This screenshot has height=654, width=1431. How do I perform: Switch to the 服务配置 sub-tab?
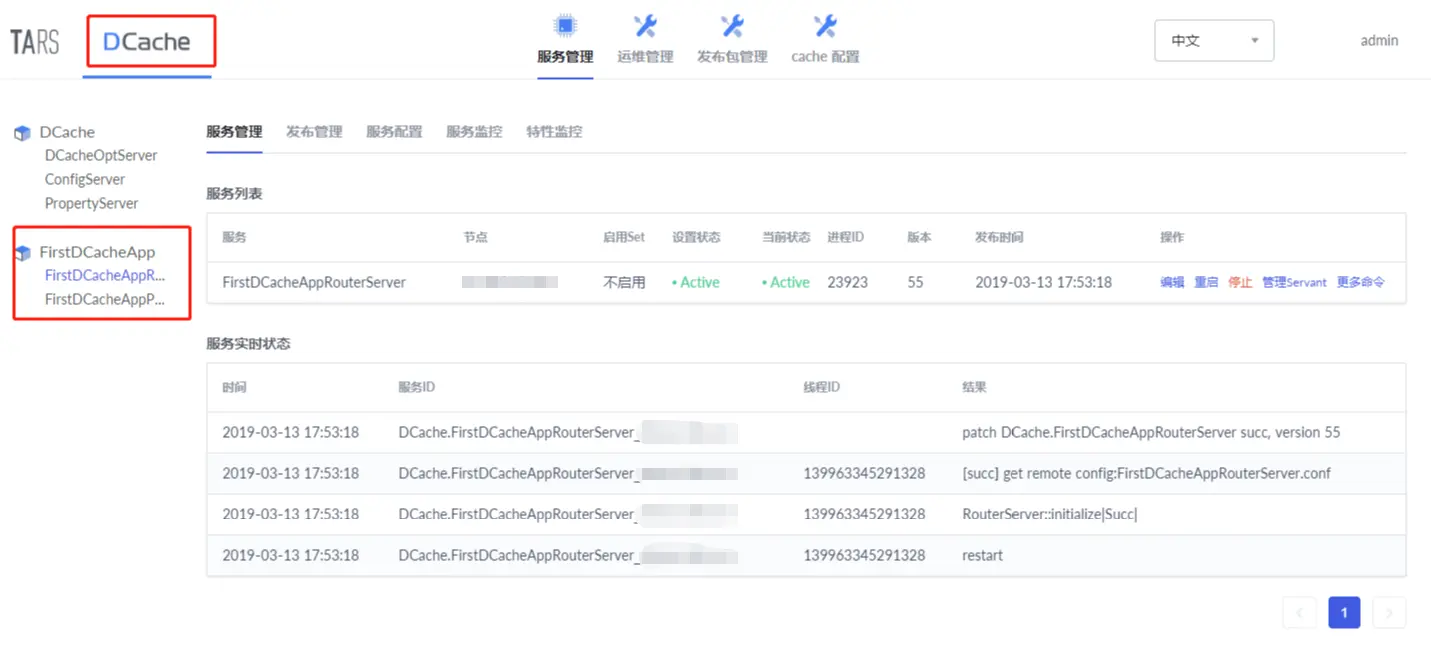394,132
